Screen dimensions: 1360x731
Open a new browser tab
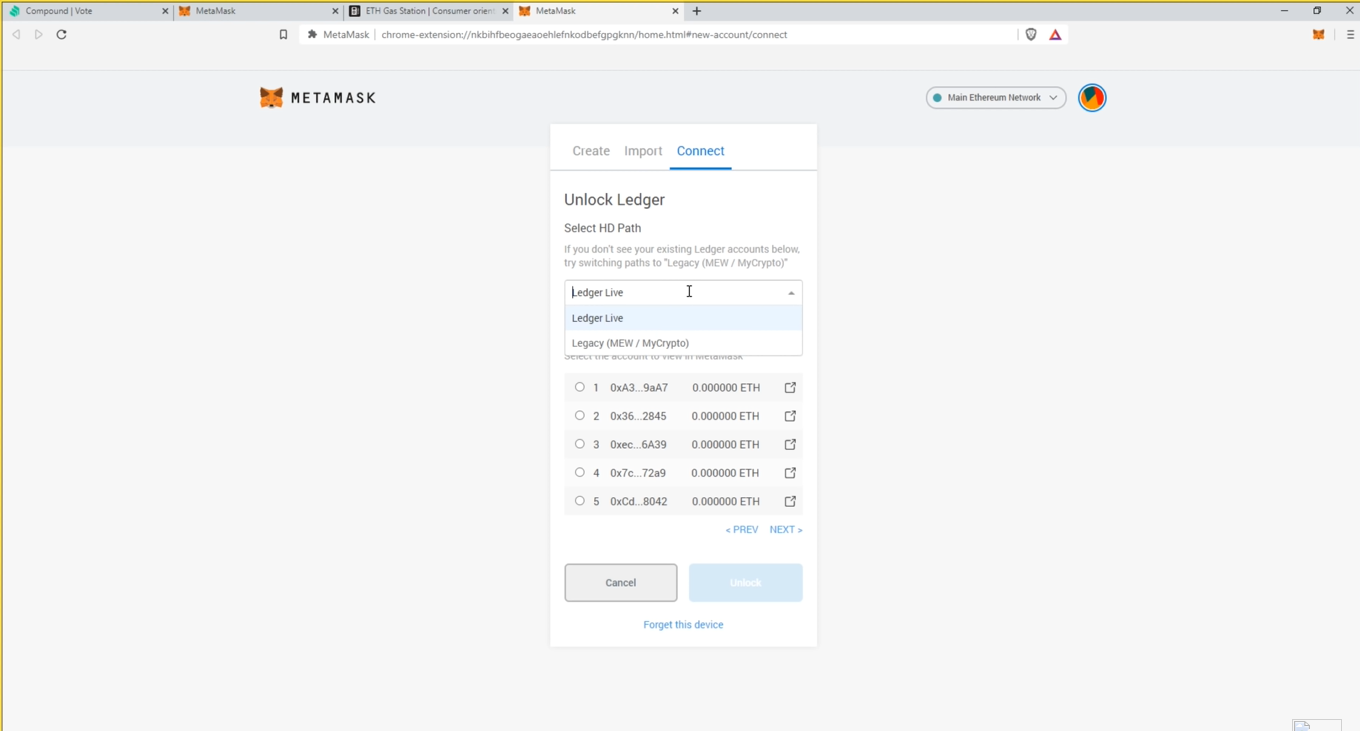tap(697, 11)
